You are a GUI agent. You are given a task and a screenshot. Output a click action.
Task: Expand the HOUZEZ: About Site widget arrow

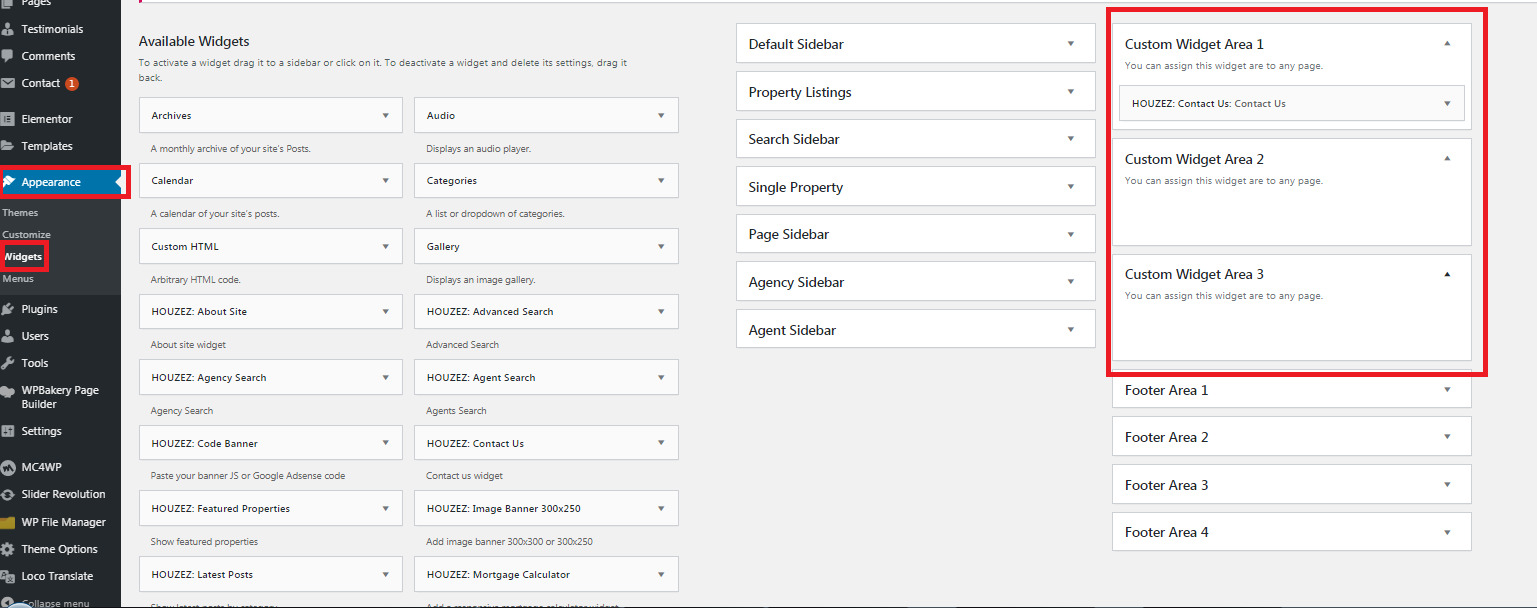[386, 312]
